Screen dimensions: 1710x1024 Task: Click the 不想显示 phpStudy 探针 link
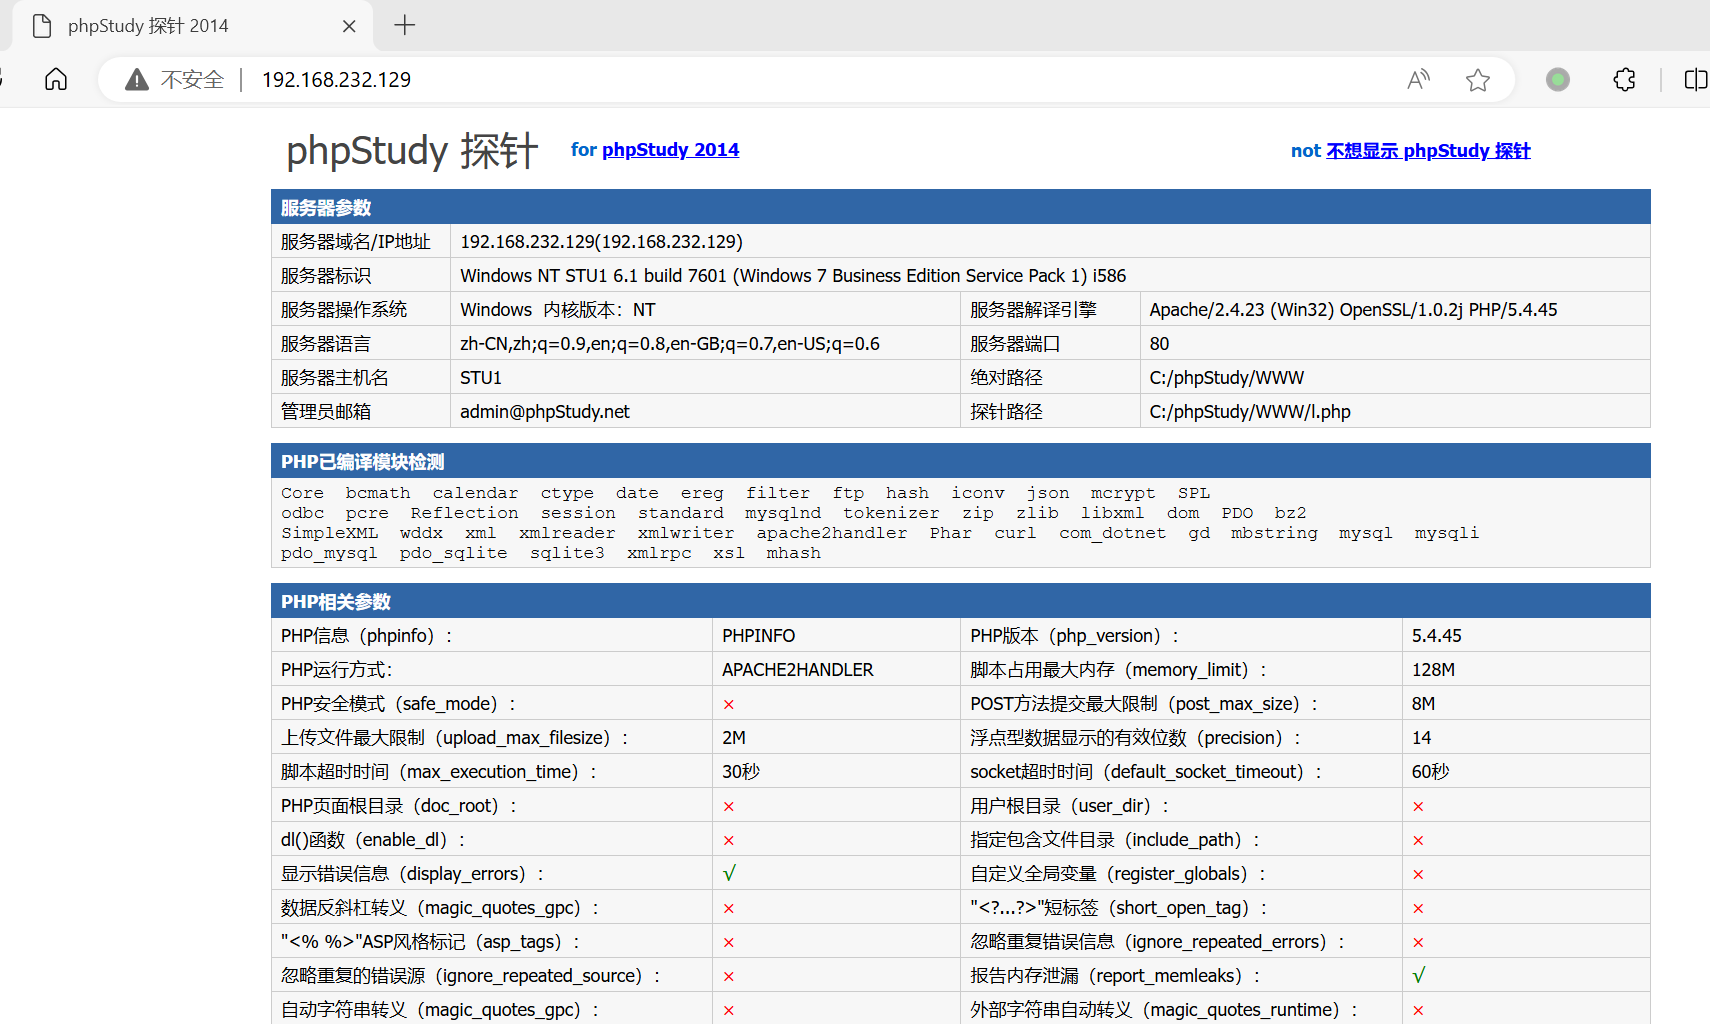point(1428,151)
